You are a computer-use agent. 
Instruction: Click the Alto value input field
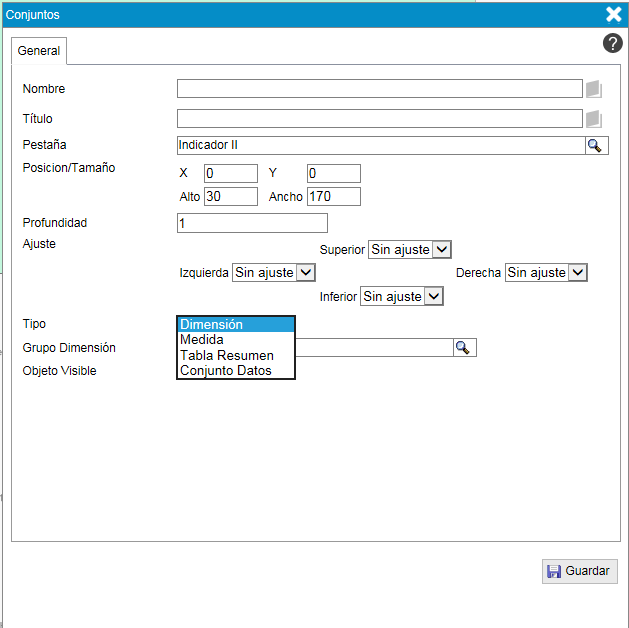tap(230, 197)
